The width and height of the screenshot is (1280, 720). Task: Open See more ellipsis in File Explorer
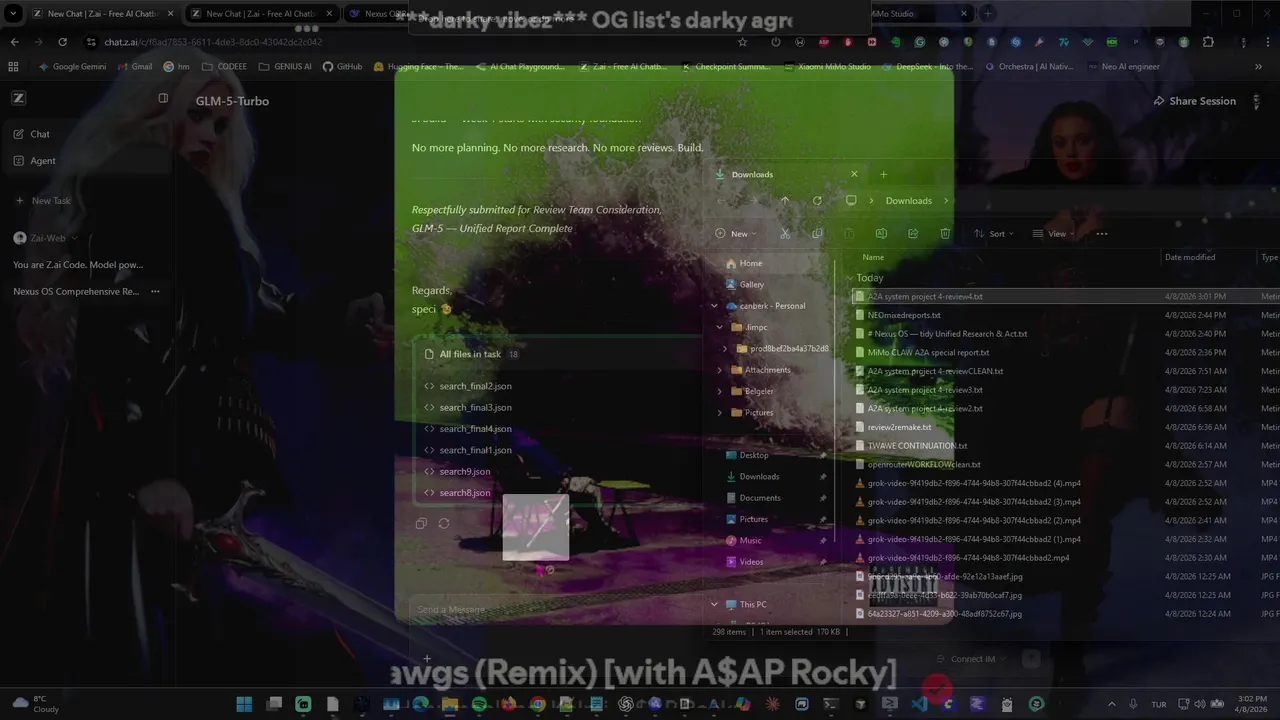pyautogui.click(x=1102, y=234)
